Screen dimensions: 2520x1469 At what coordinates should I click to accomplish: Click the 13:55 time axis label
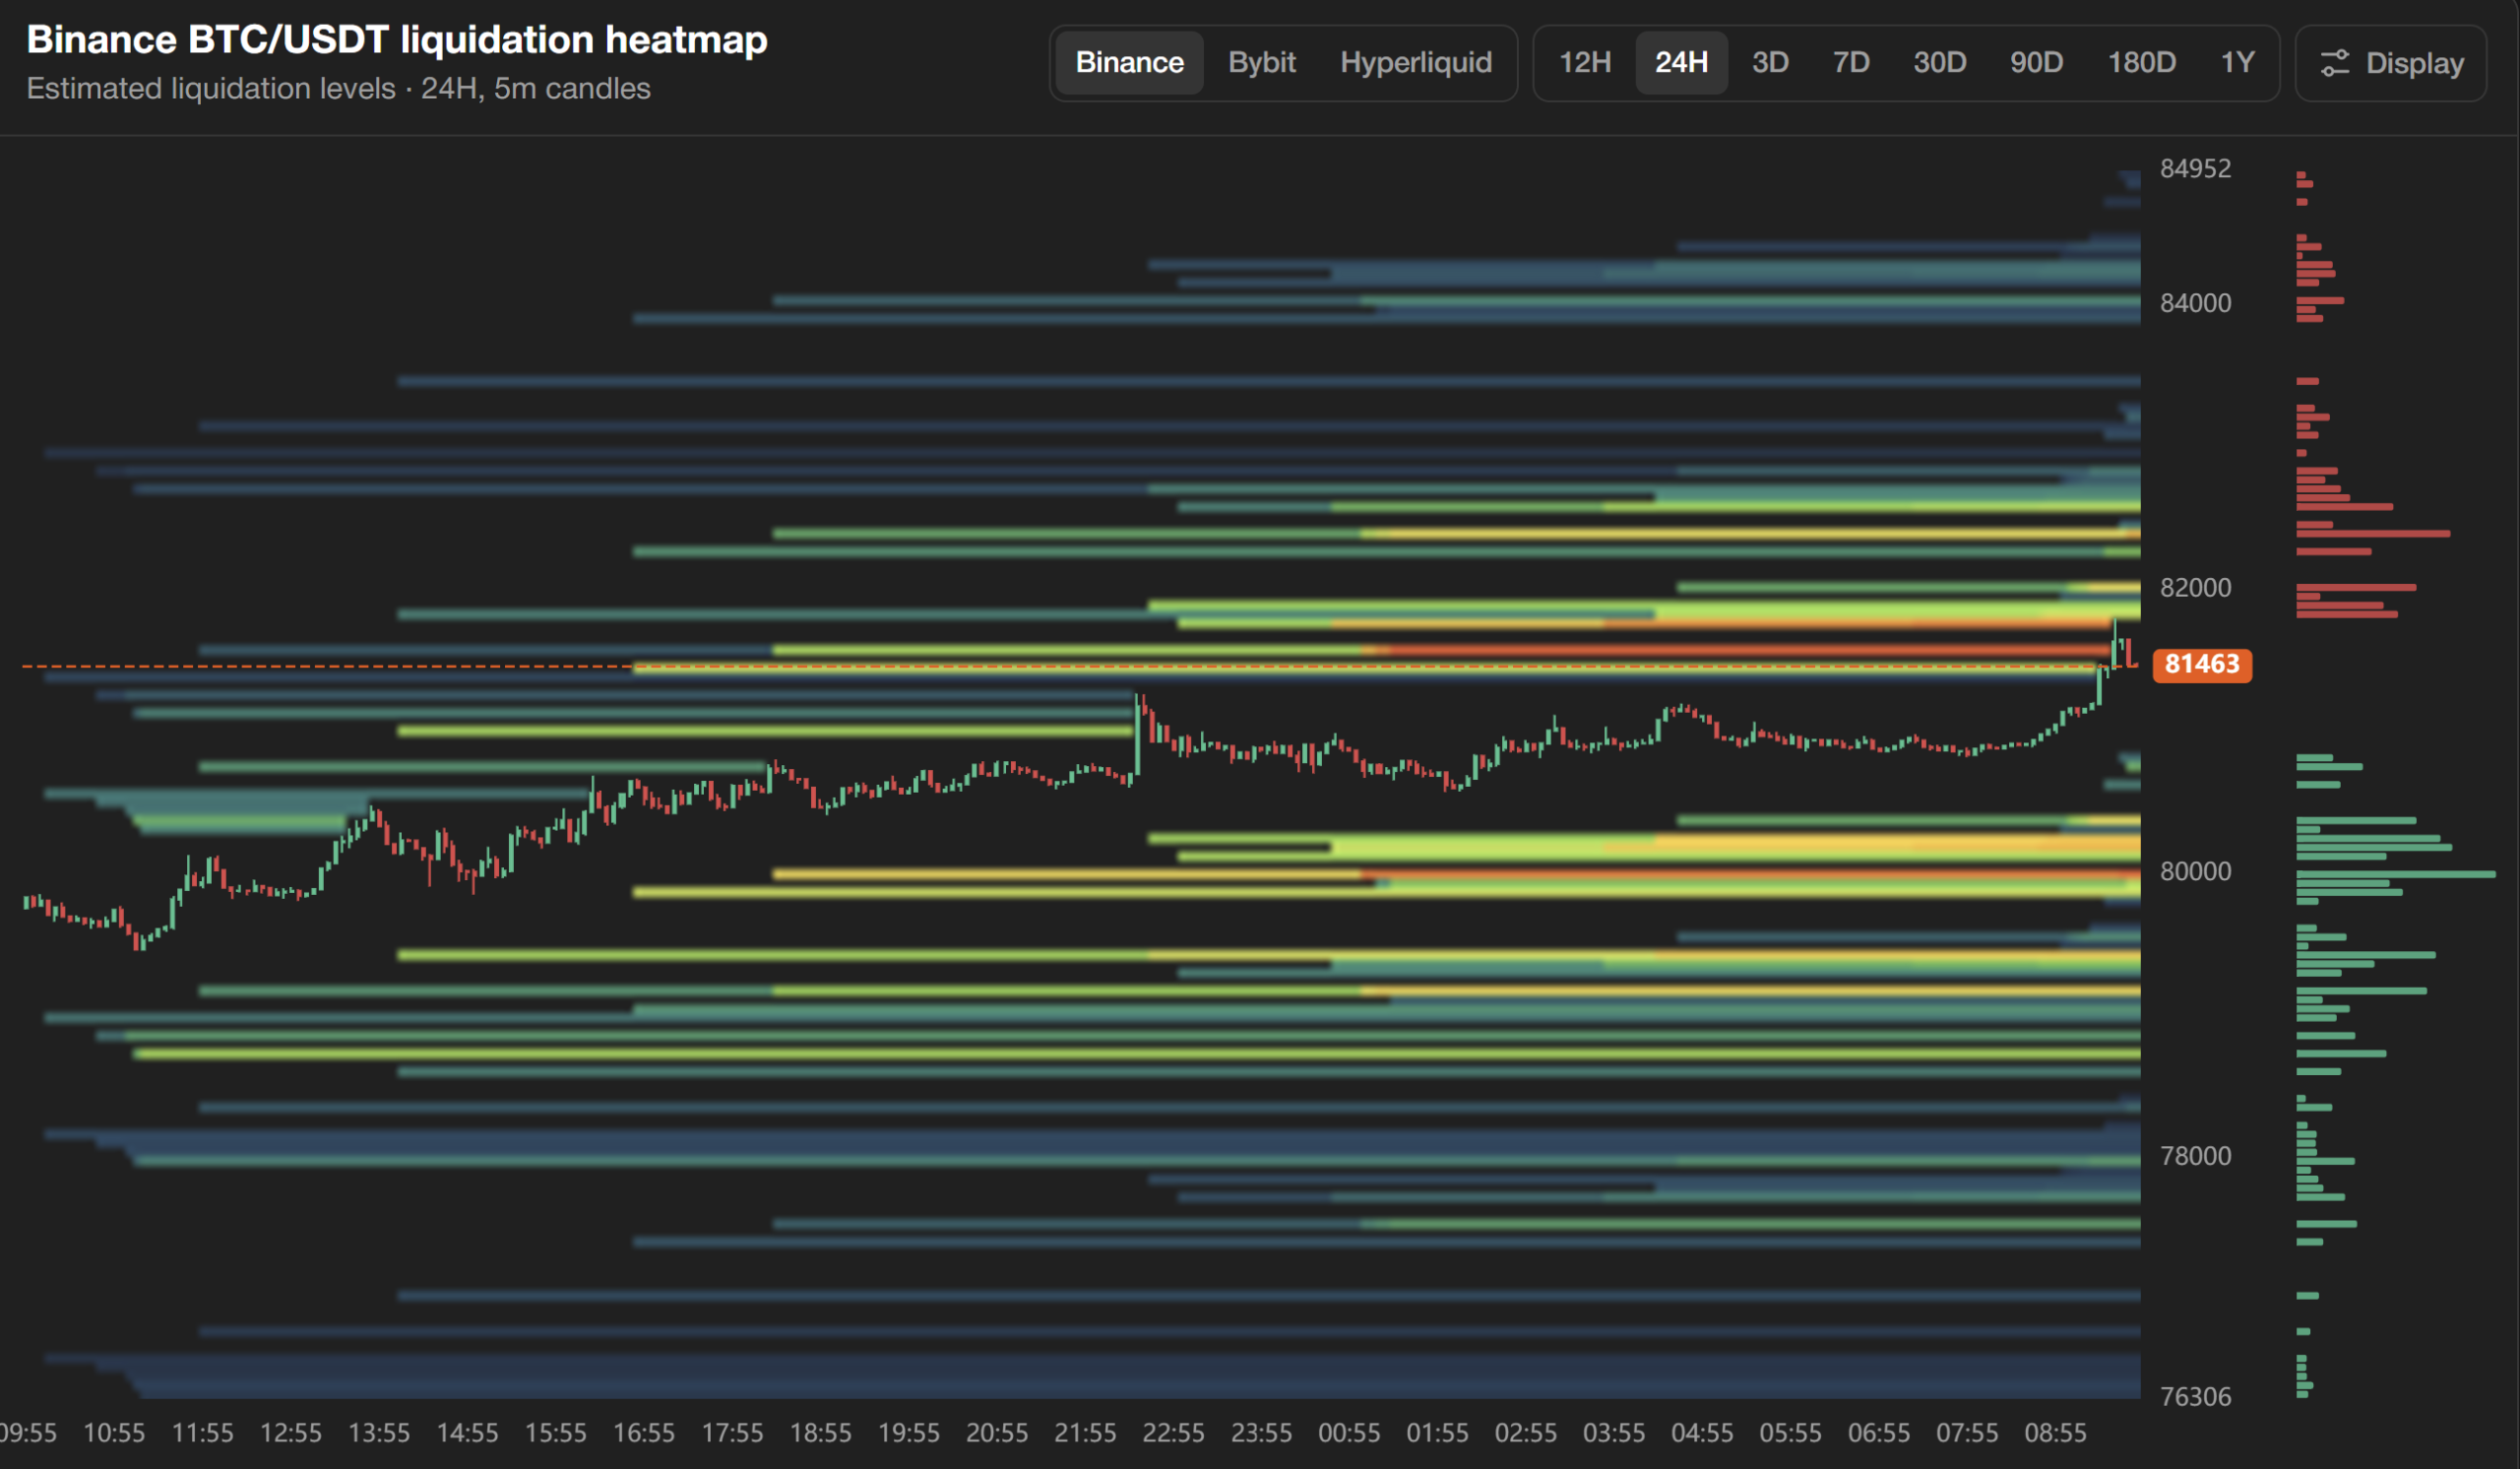pyautogui.click(x=379, y=1433)
